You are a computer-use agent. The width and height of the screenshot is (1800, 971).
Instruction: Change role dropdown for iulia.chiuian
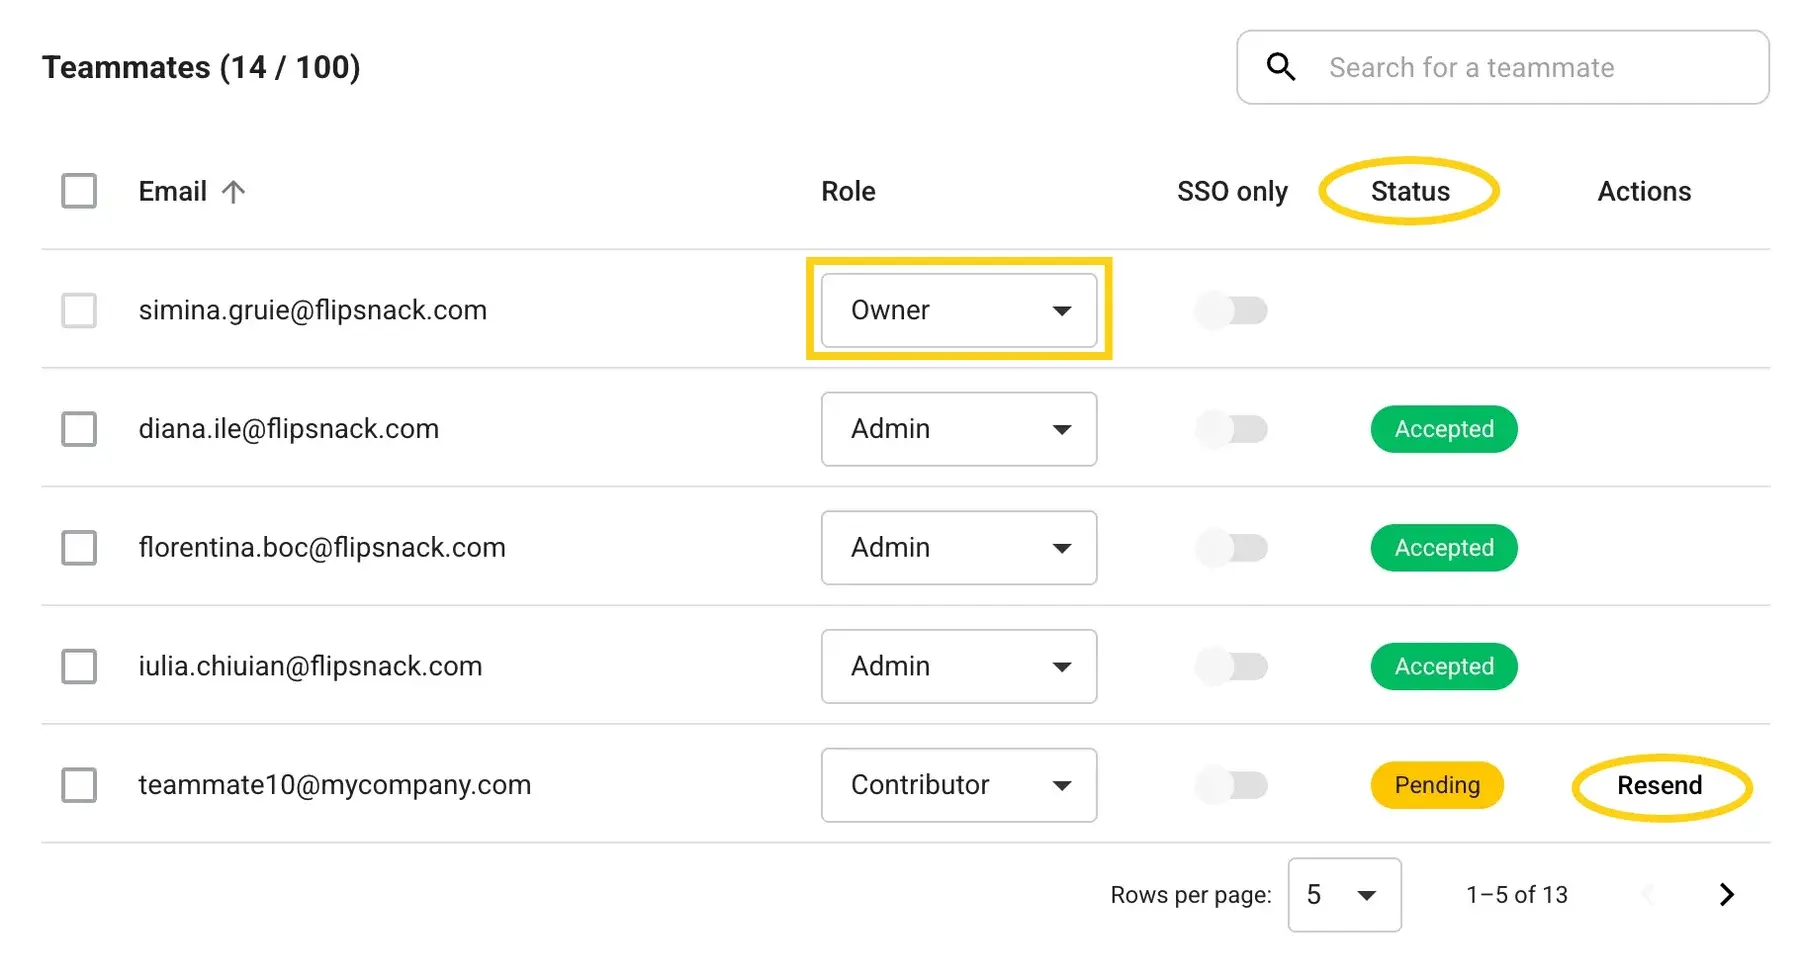click(x=959, y=666)
